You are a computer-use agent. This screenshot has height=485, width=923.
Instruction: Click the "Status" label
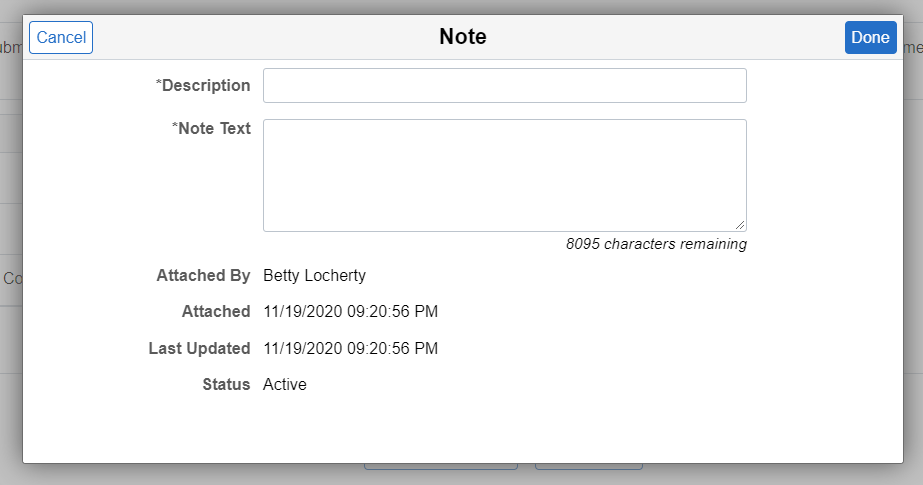click(227, 384)
